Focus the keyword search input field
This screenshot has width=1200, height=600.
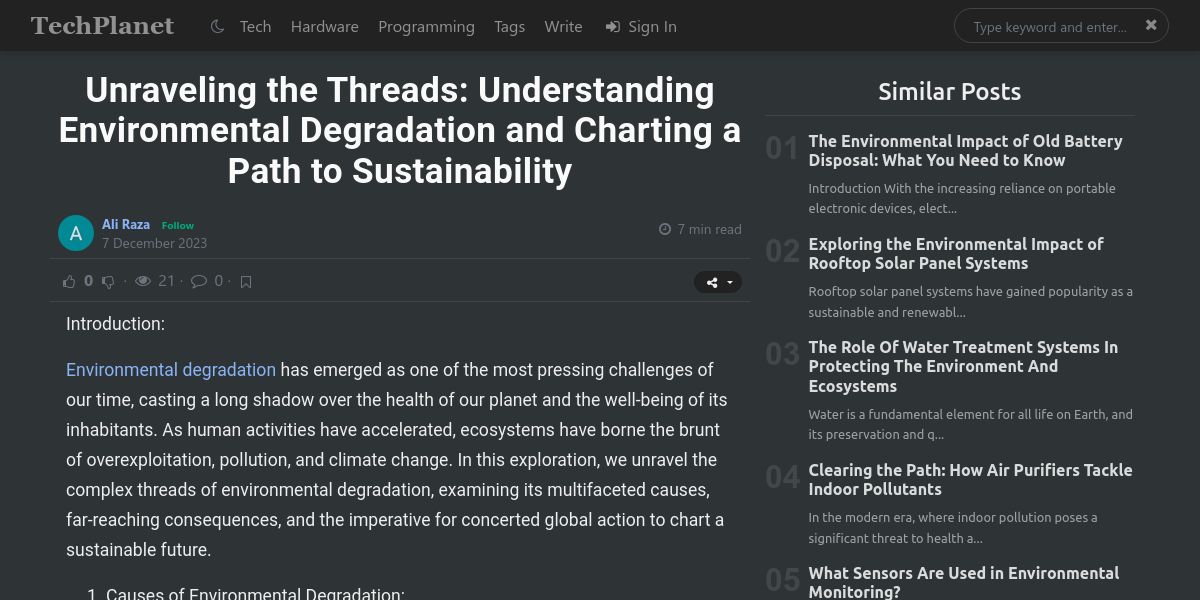pos(1049,27)
